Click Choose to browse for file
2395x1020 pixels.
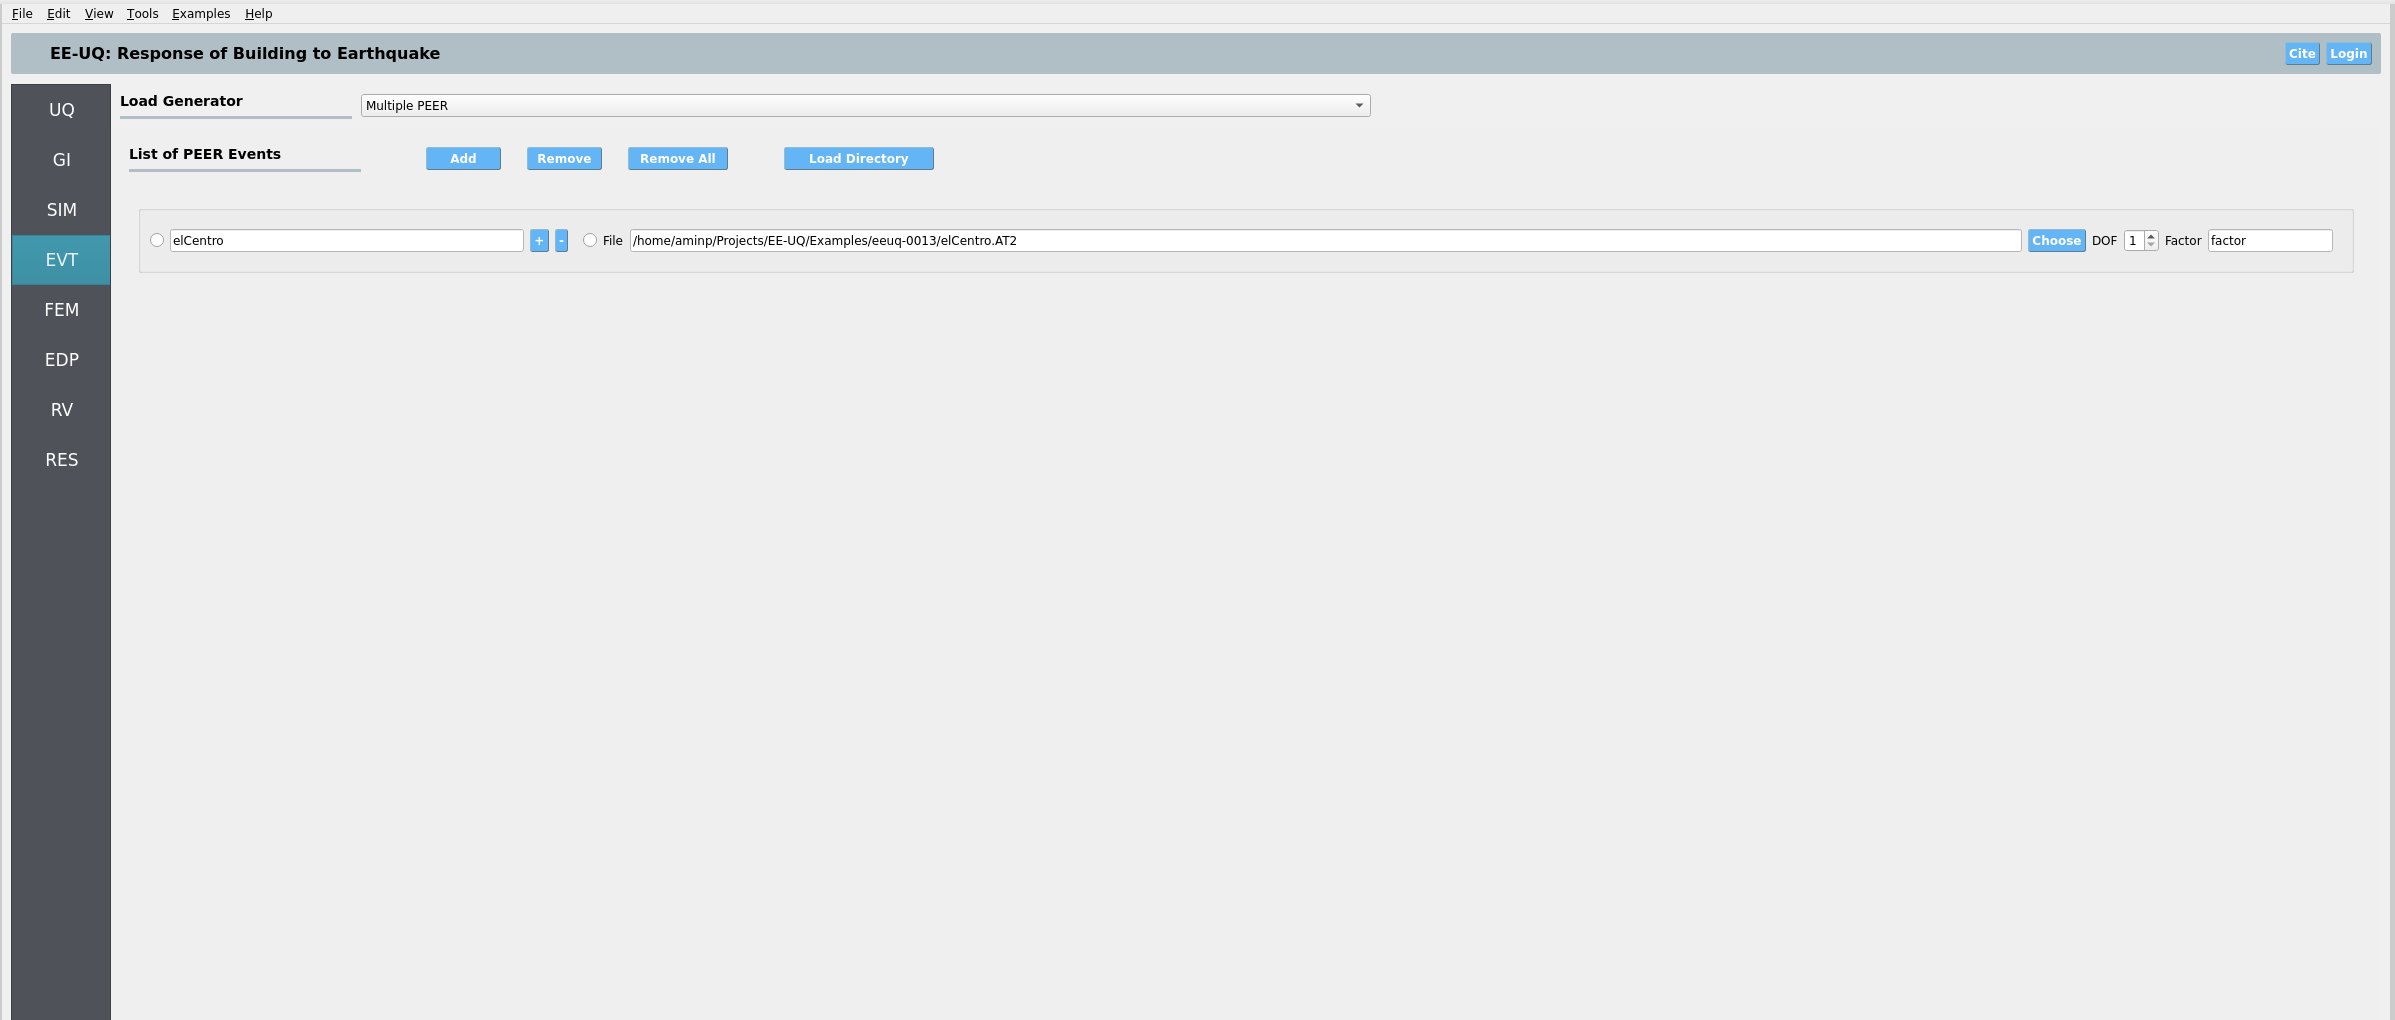click(x=2056, y=241)
